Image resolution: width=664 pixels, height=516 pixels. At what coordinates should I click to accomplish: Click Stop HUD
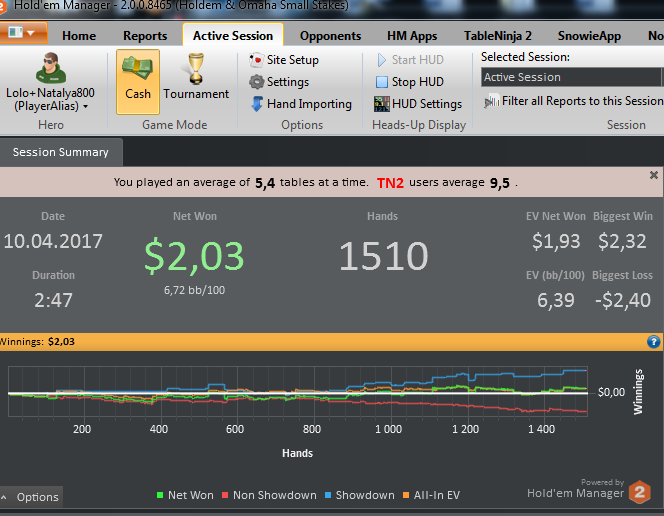410,82
